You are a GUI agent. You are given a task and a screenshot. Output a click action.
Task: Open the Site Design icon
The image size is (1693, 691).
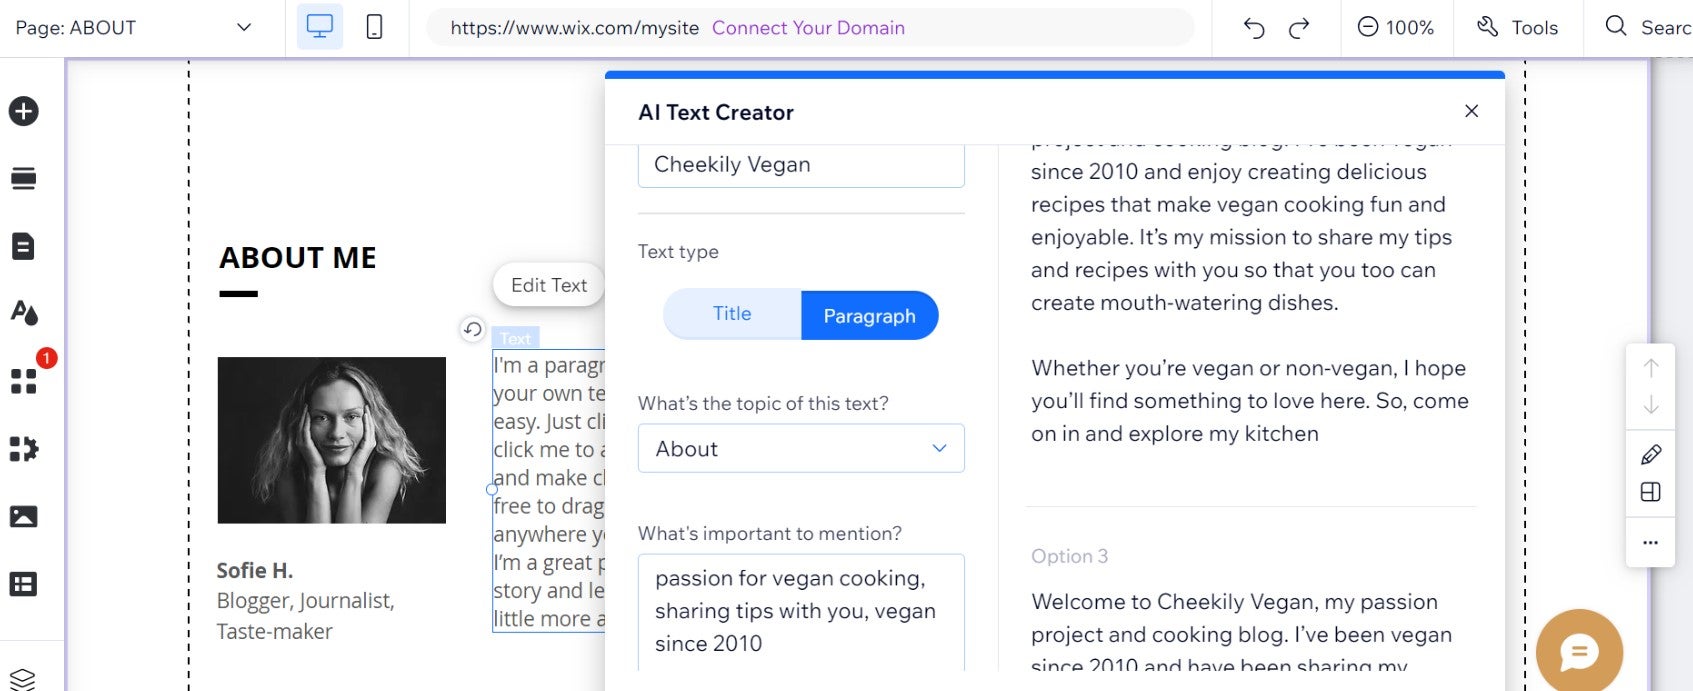coord(24,313)
